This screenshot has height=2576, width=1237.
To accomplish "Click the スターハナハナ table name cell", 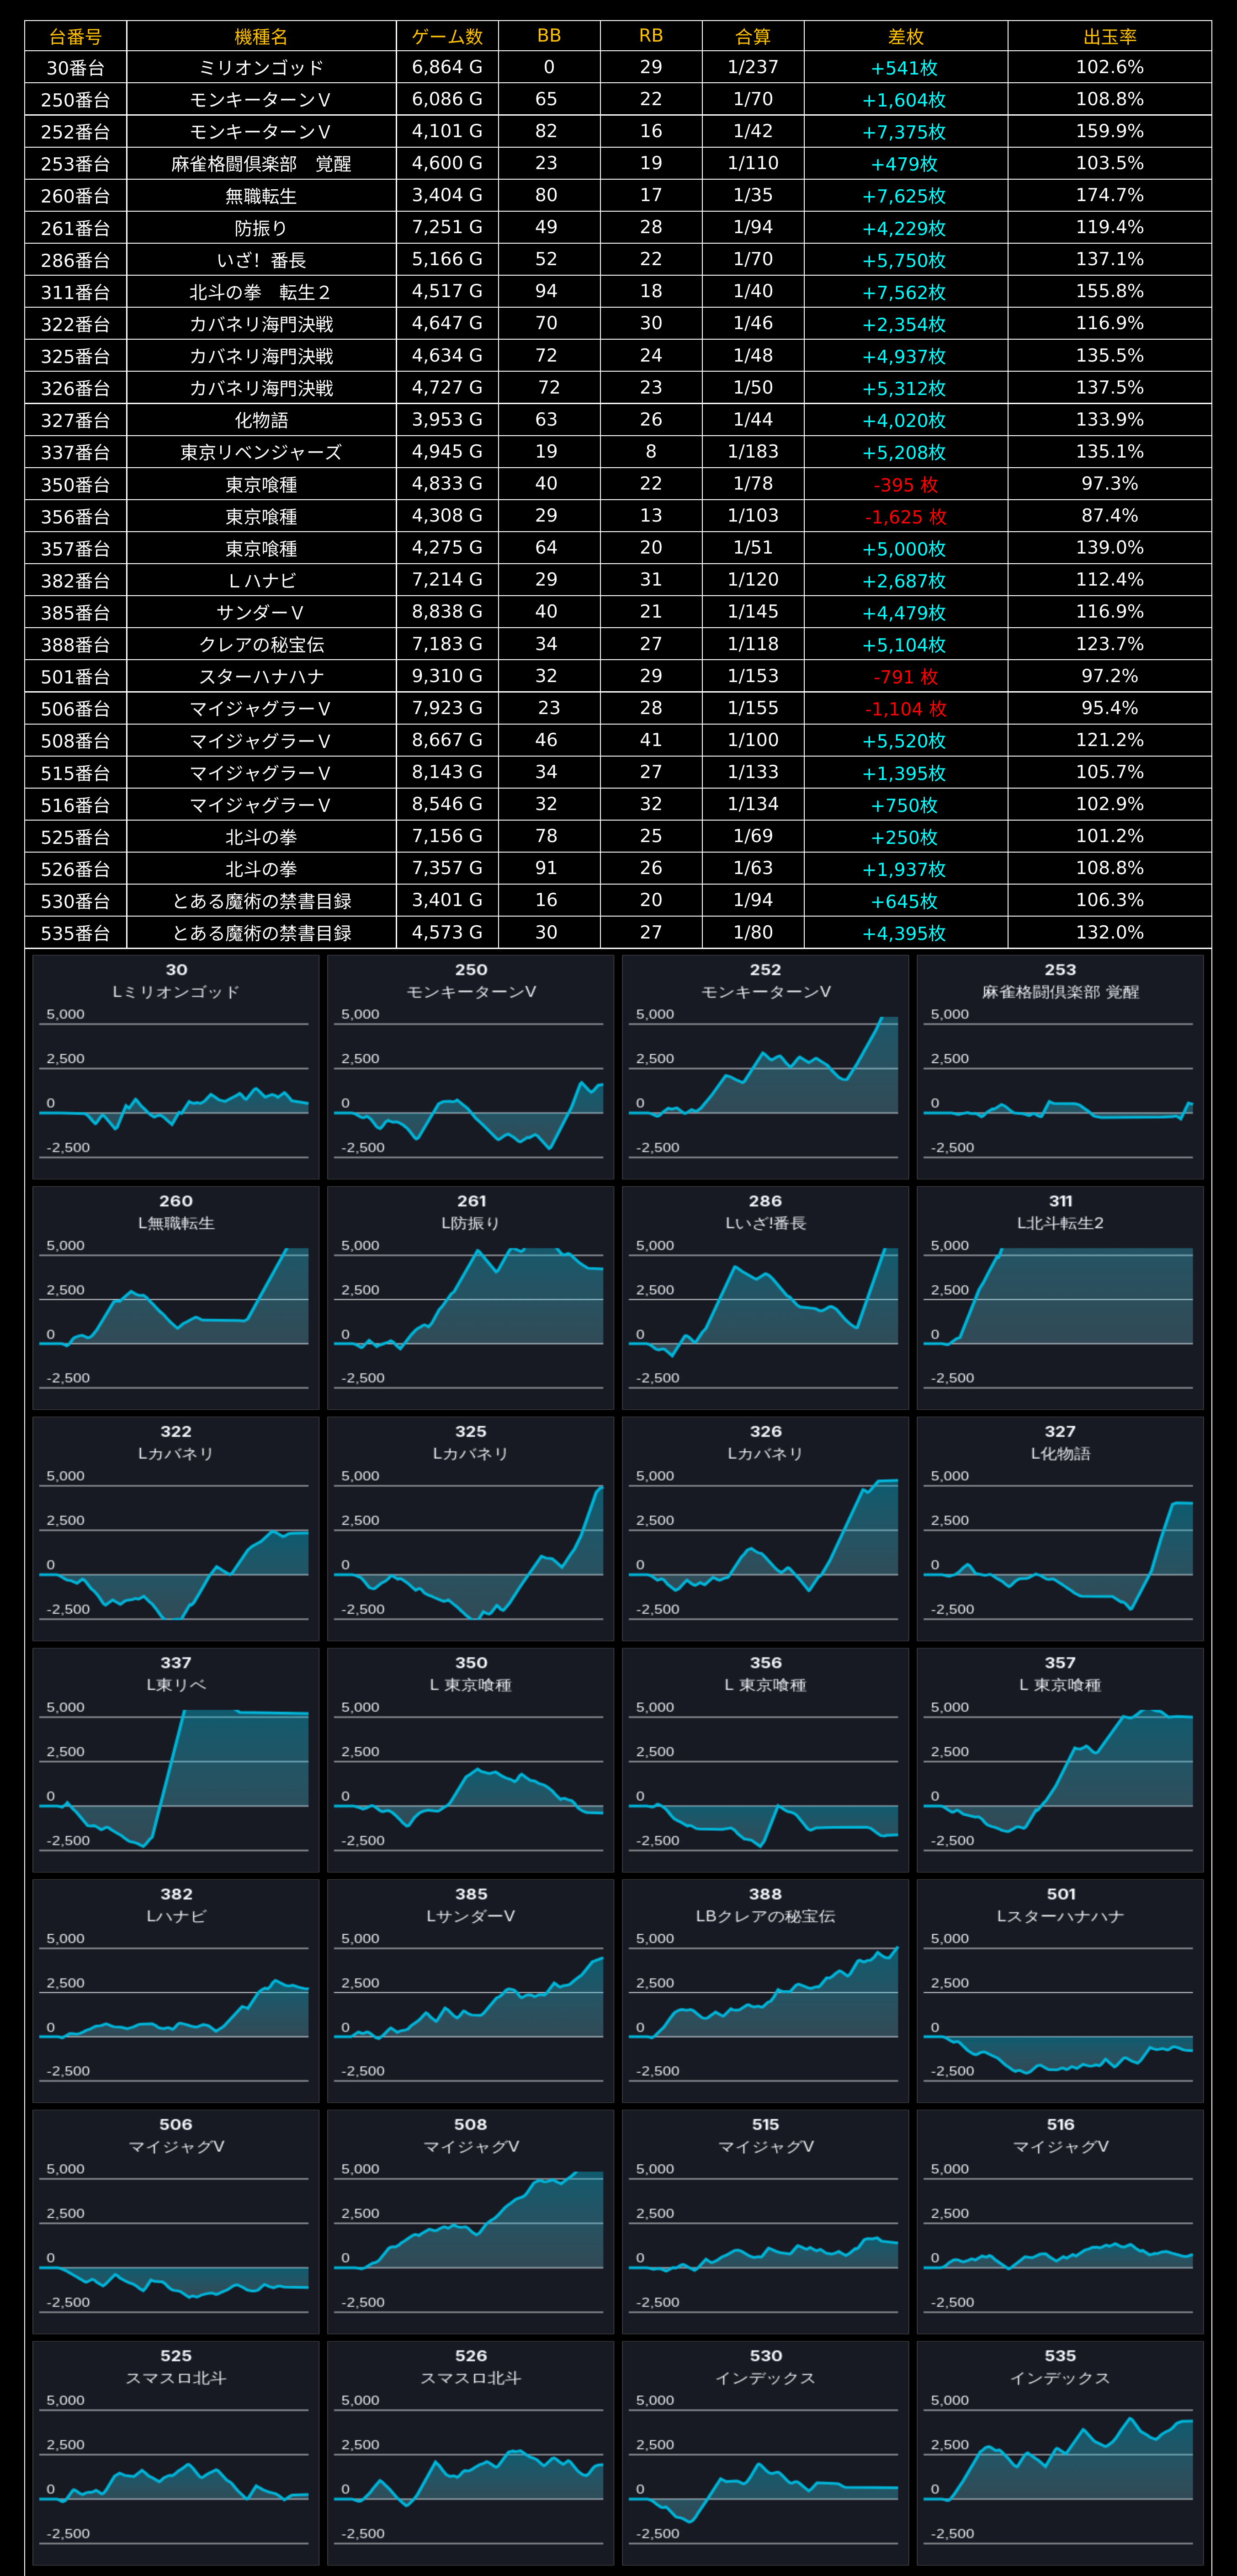I will point(261,677).
